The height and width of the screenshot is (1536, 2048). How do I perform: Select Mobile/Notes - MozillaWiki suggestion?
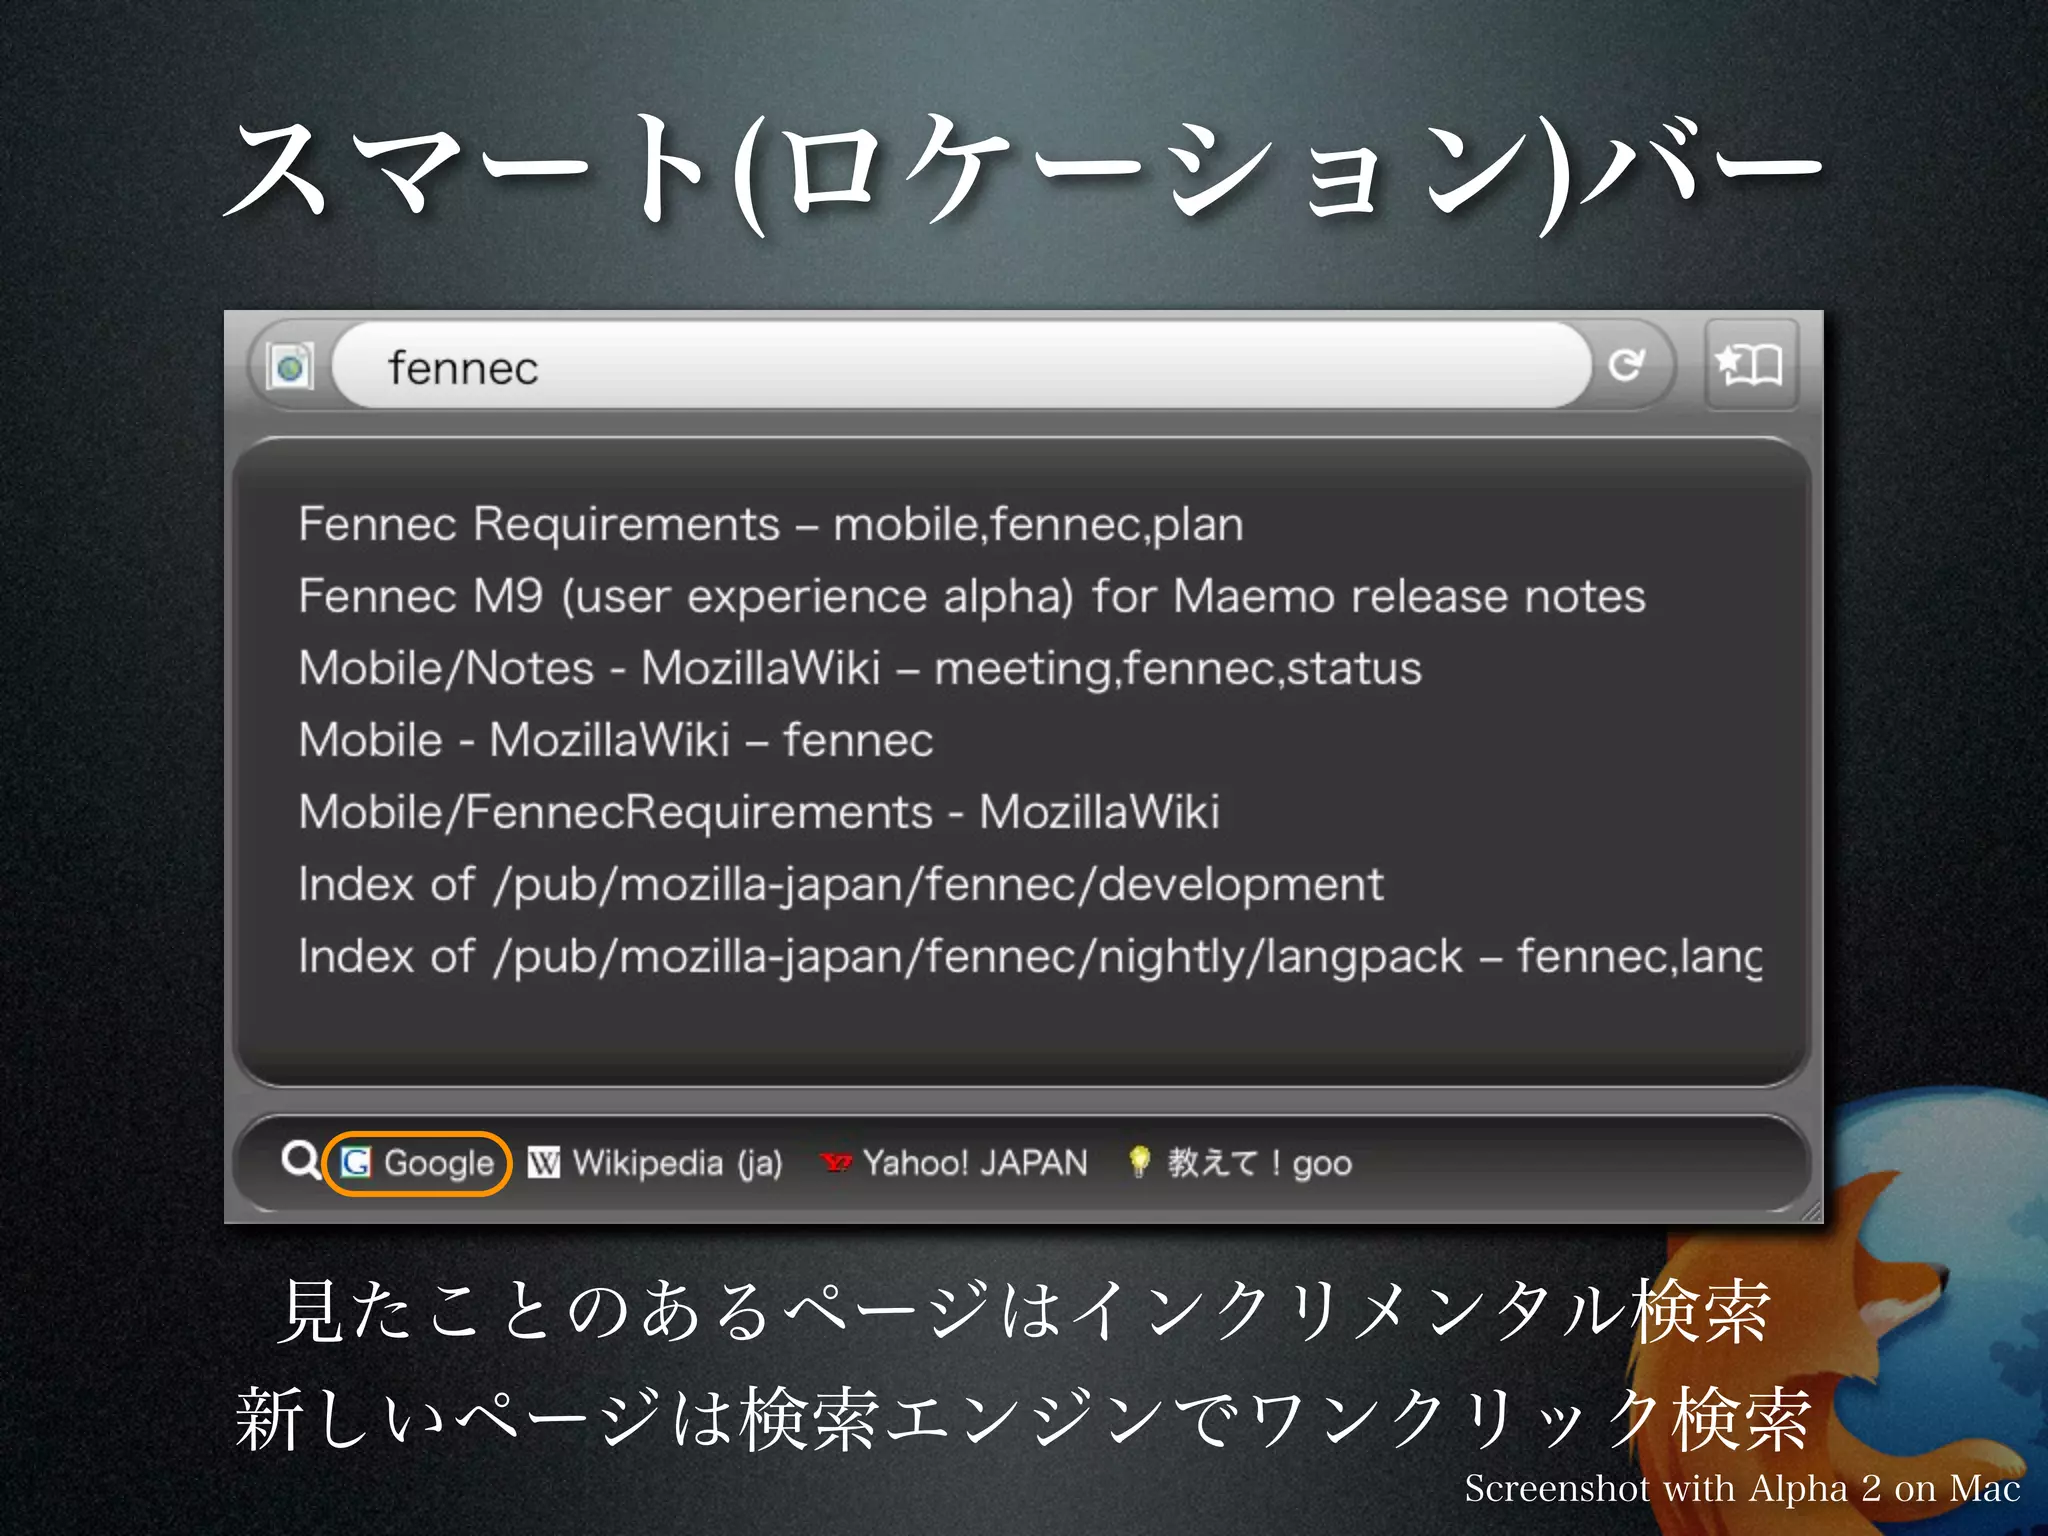point(860,668)
